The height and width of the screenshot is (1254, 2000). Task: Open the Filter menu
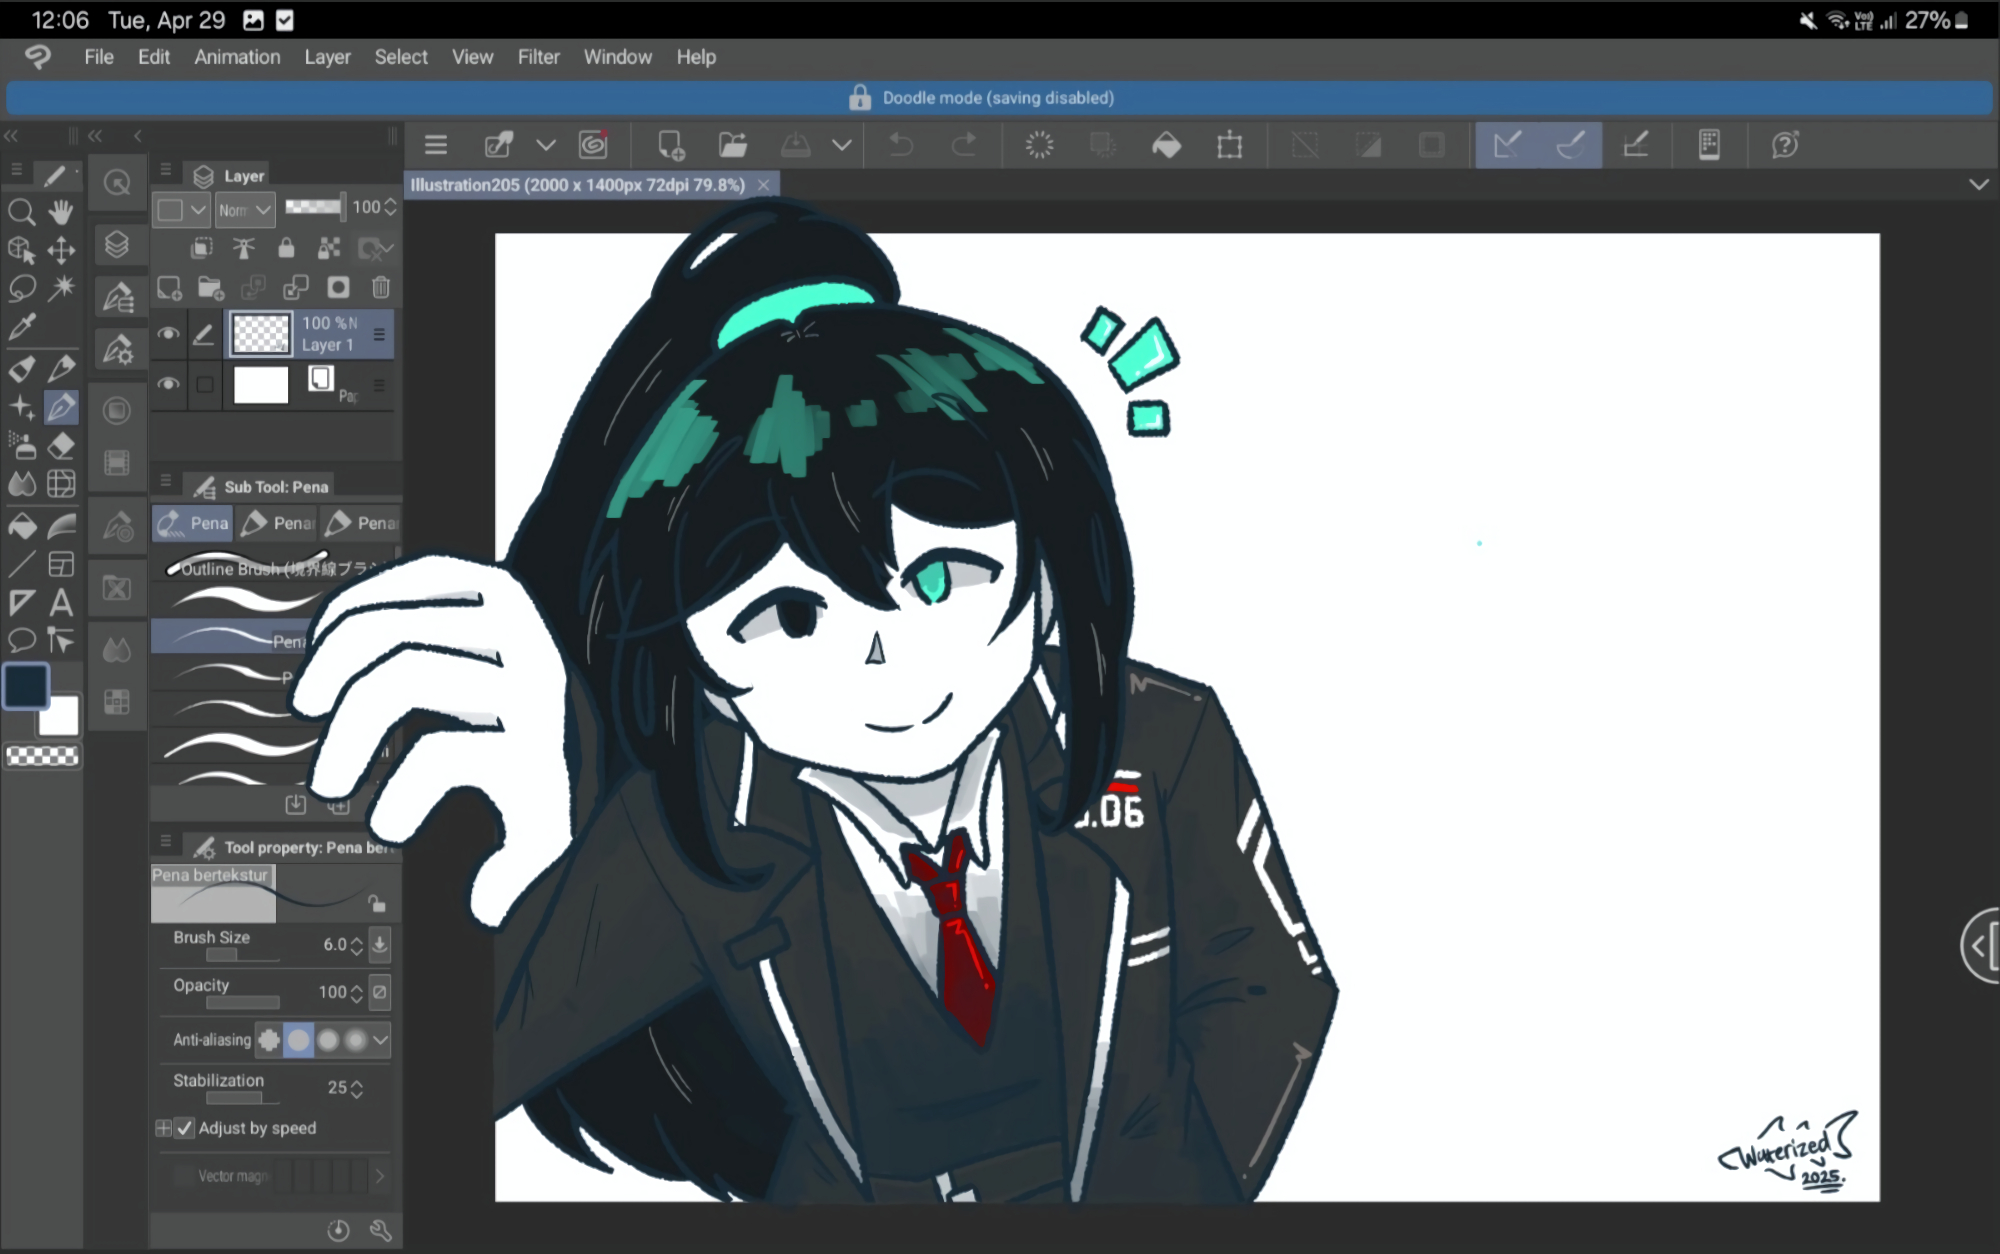tap(538, 57)
